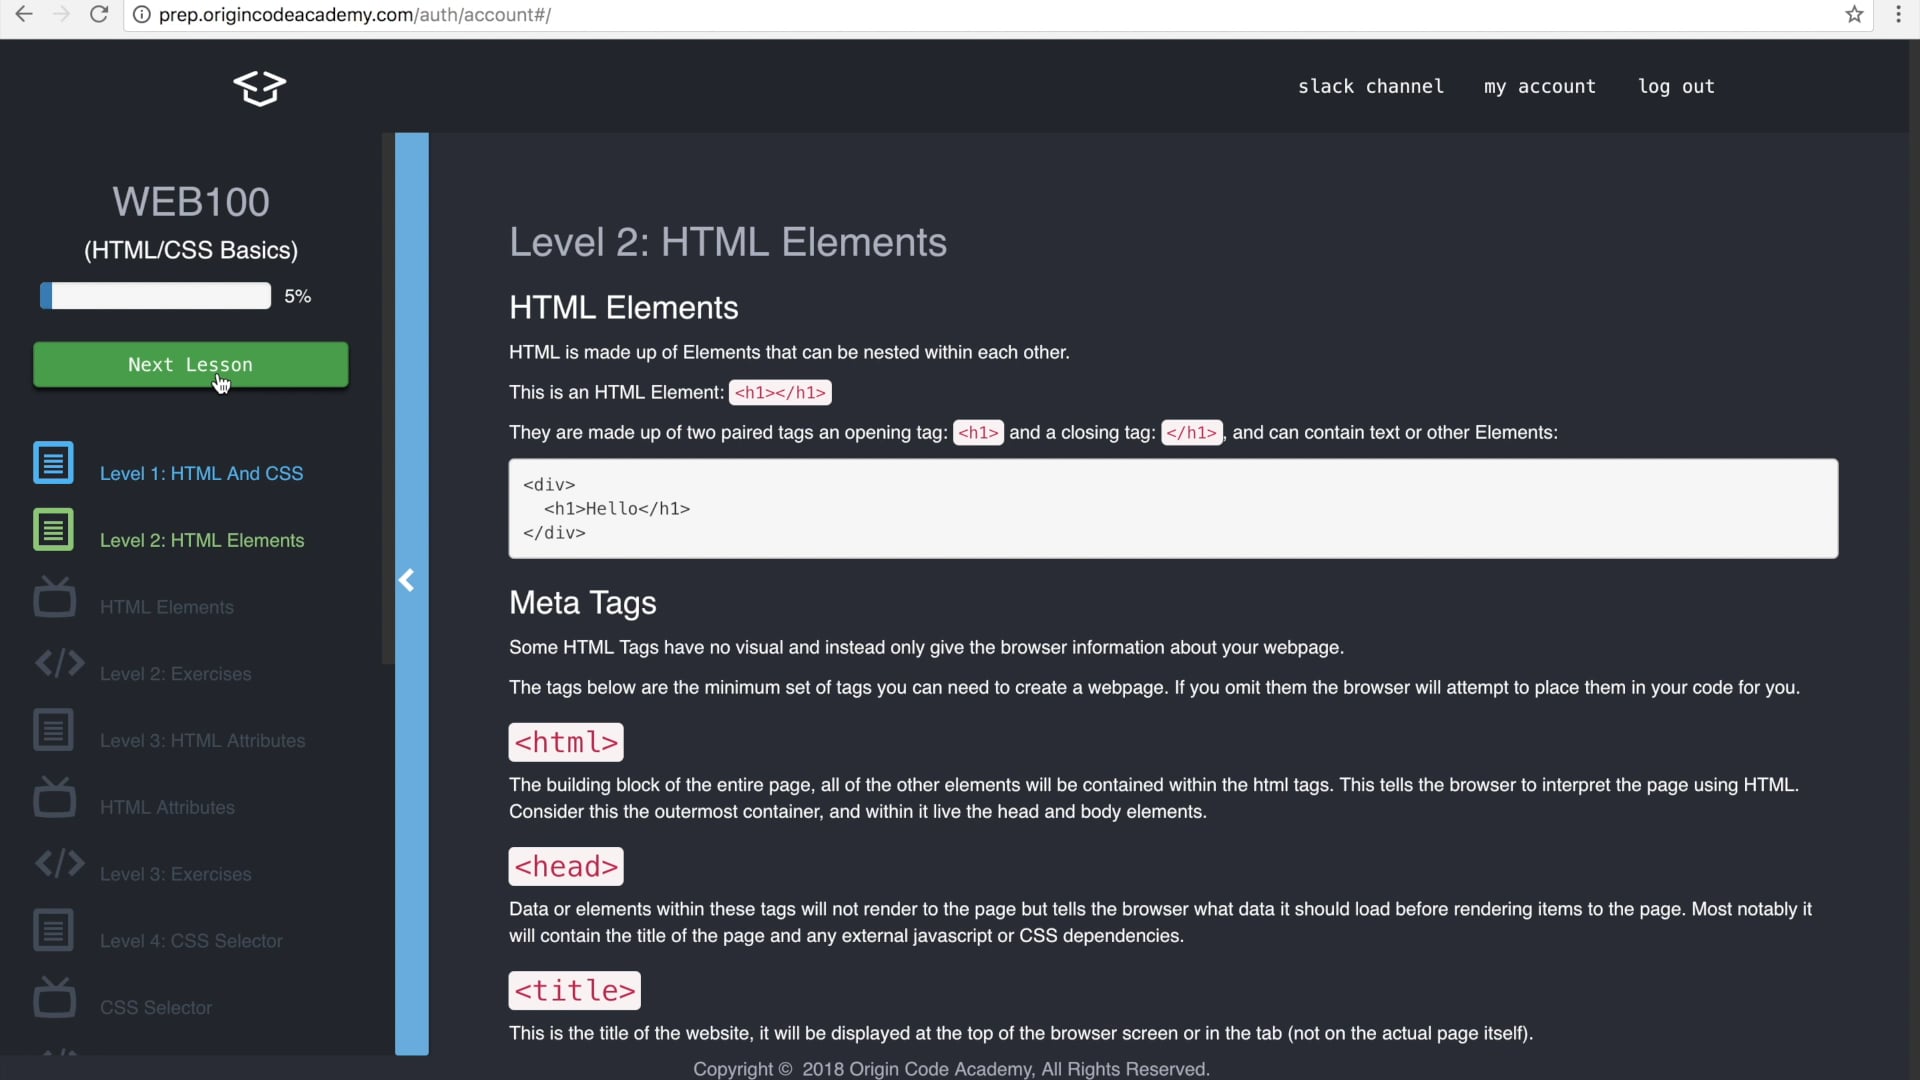Click document icon for Level 3: HTML Attributes
Image resolution: width=1920 pixels, height=1080 pixels.
click(x=53, y=730)
